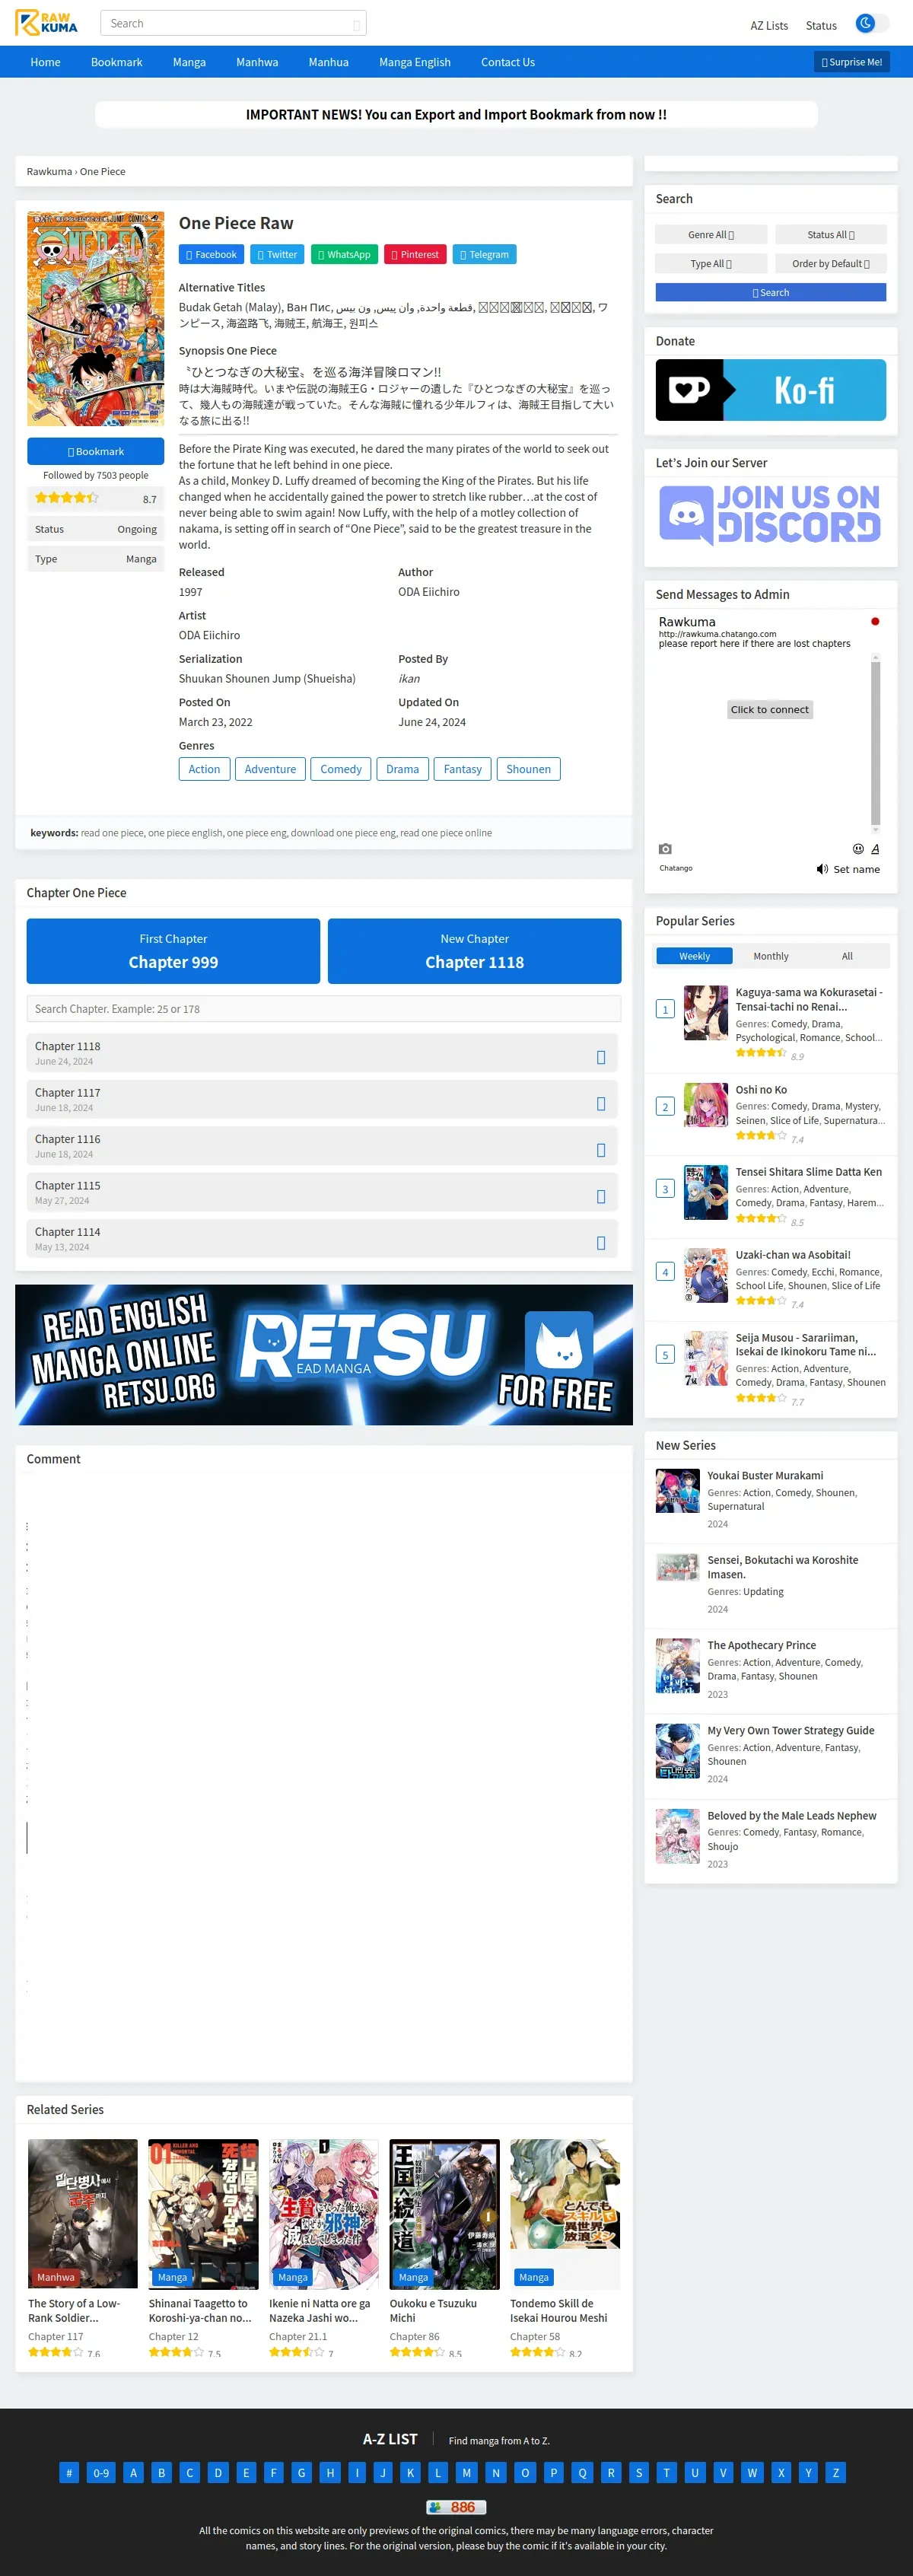The width and height of the screenshot is (913, 2576).
Task: Select the Monthly popular tab
Action: 771,957
